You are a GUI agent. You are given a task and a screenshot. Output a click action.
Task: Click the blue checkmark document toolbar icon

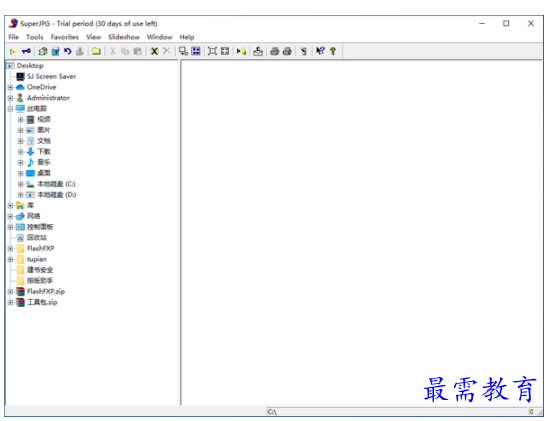55,51
